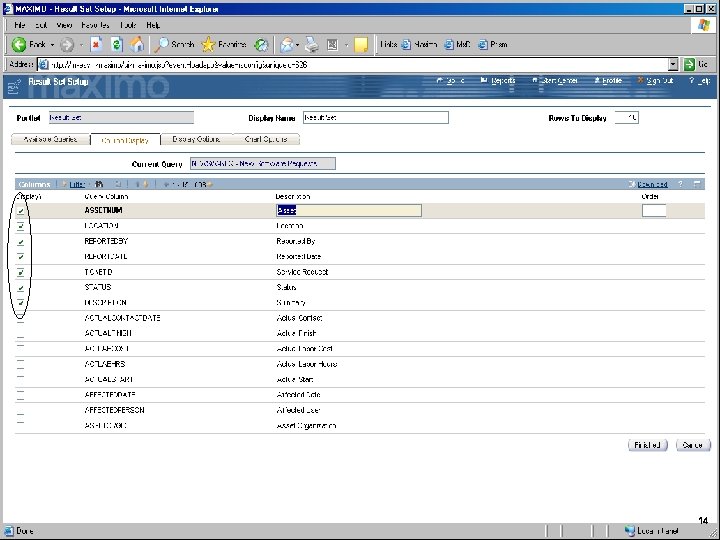Check the AFFECTEDPERSON display checkbox

point(21,411)
